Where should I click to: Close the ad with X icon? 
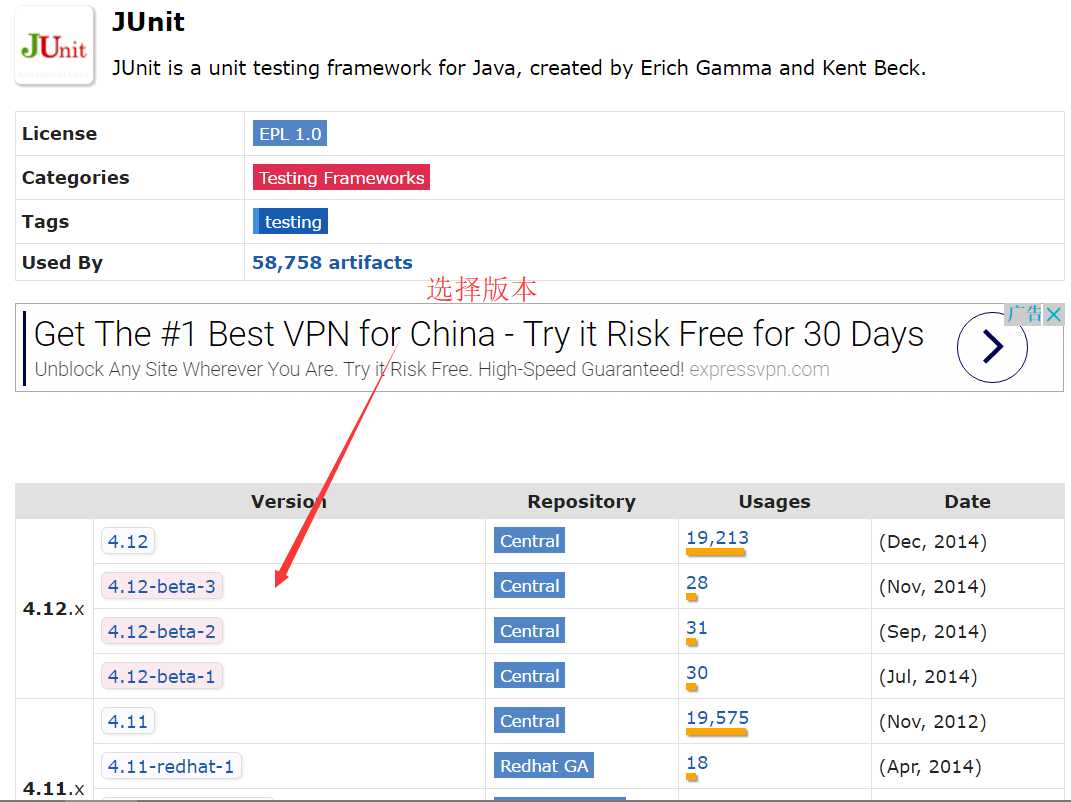click(1053, 315)
